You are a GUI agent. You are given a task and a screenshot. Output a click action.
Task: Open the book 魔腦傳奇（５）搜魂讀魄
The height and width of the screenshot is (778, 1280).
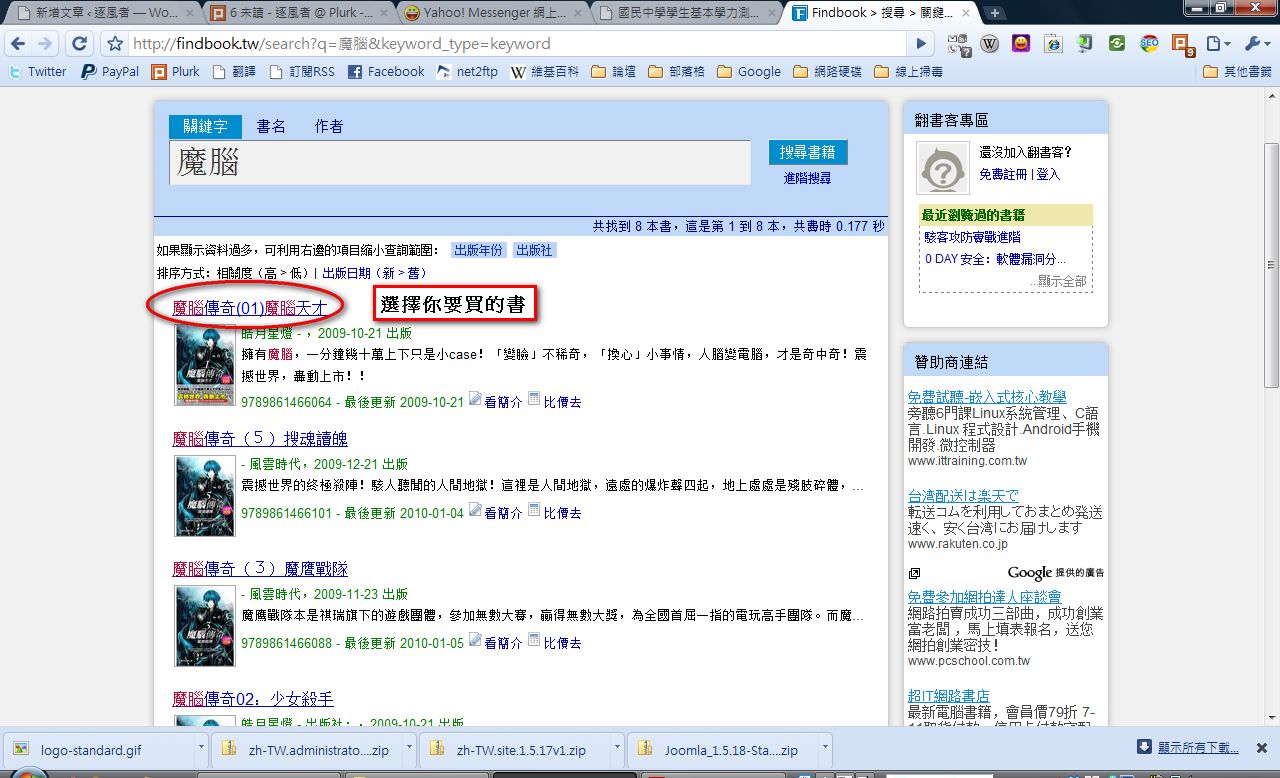[260, 439]
